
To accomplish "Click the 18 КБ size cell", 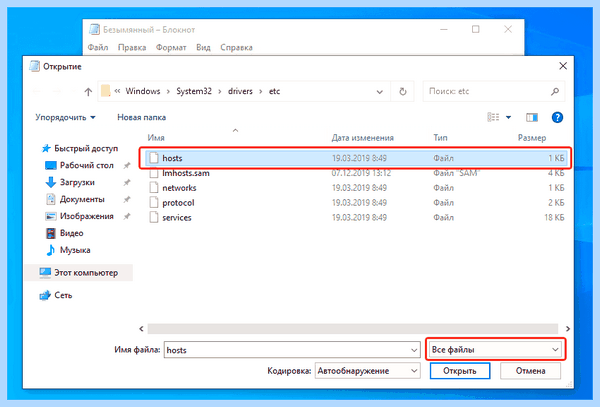I will click(x=554, y=217).
